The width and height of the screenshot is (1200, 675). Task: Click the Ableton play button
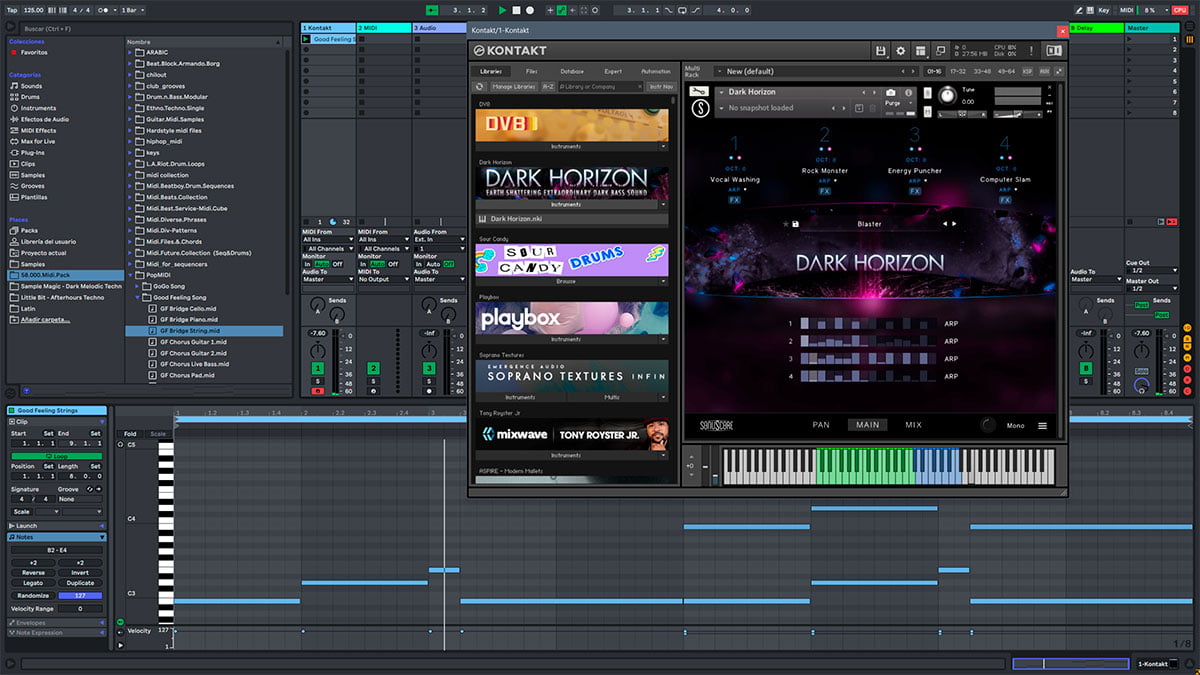coord(503,10)
